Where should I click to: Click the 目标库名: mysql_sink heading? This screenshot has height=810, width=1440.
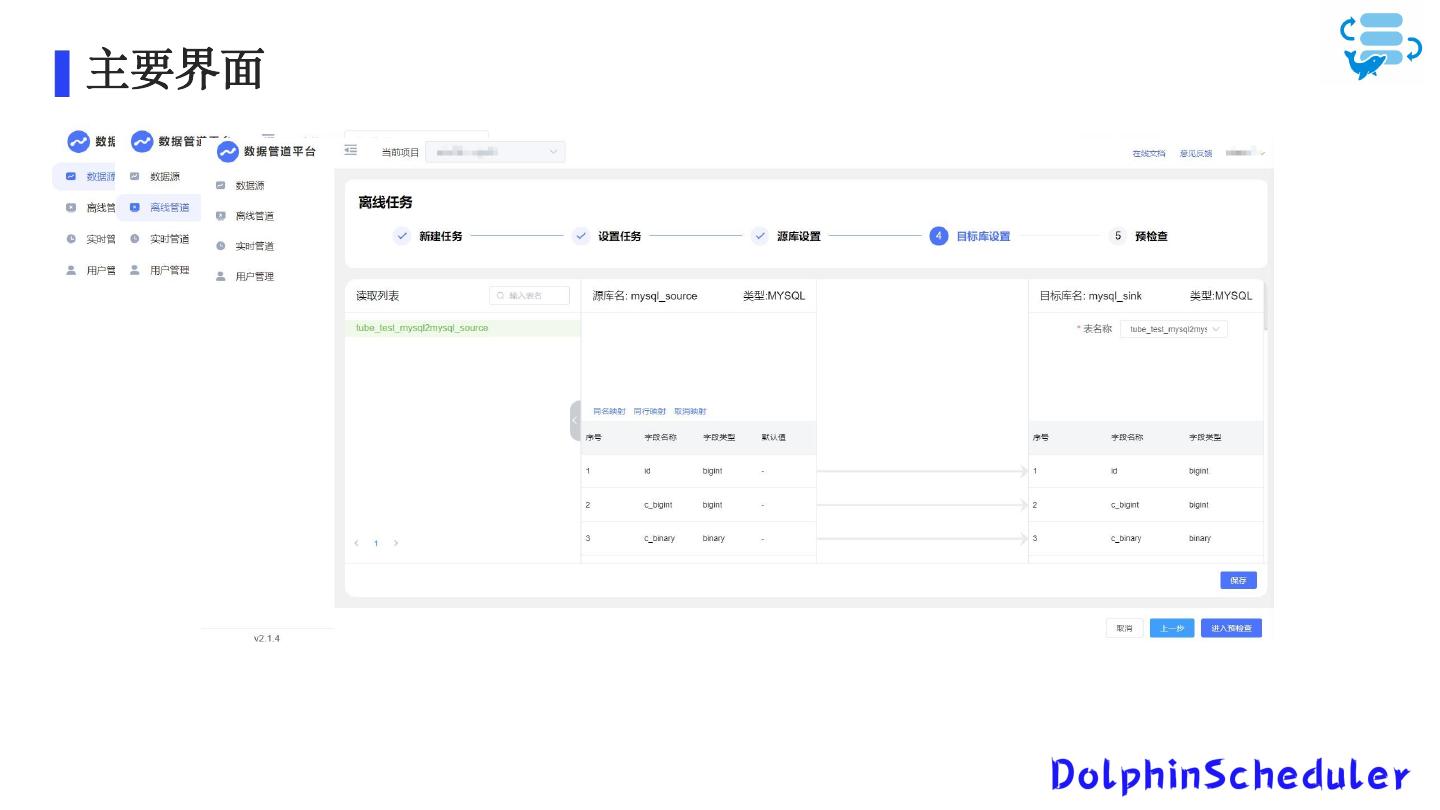pos(1091,296)
